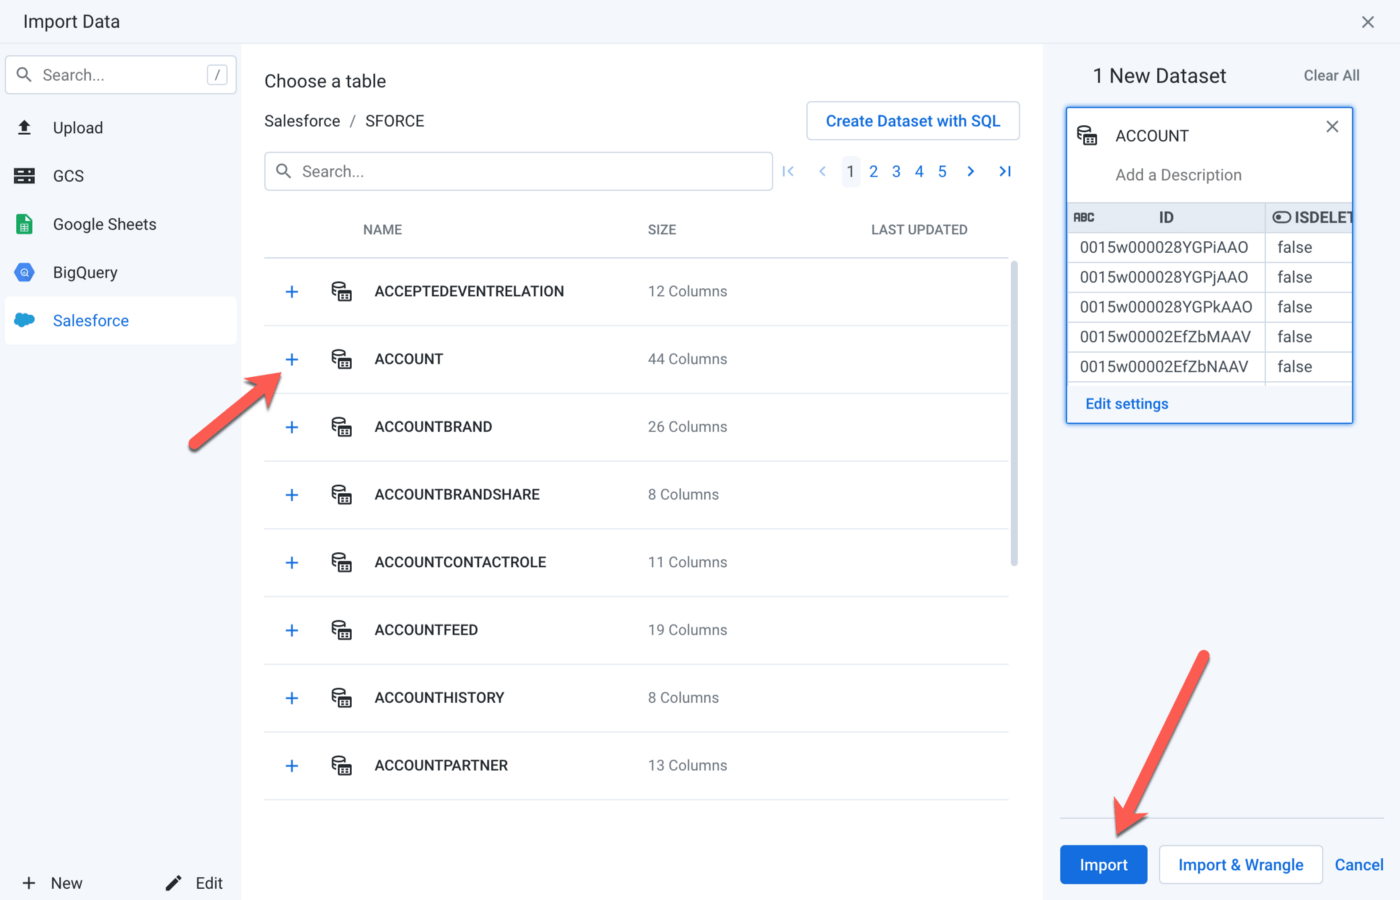Focus the sidebar Search field
1400x900 pixels.
pos(121,75)
